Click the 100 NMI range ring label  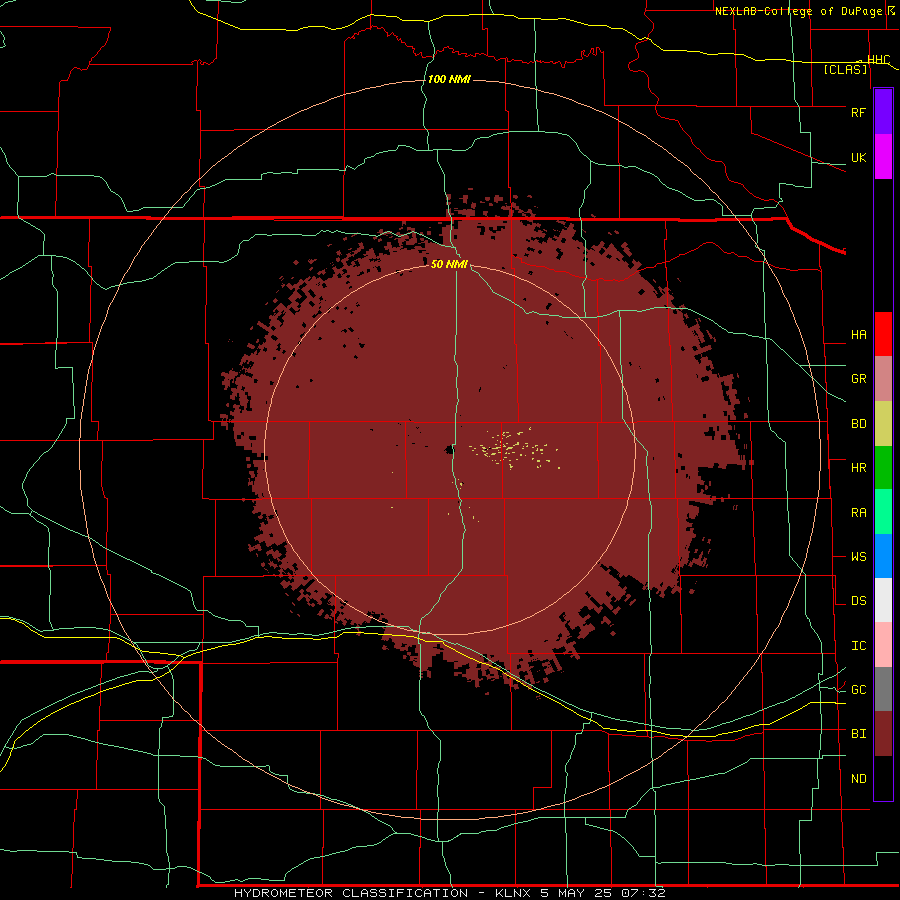coord(449,79)
